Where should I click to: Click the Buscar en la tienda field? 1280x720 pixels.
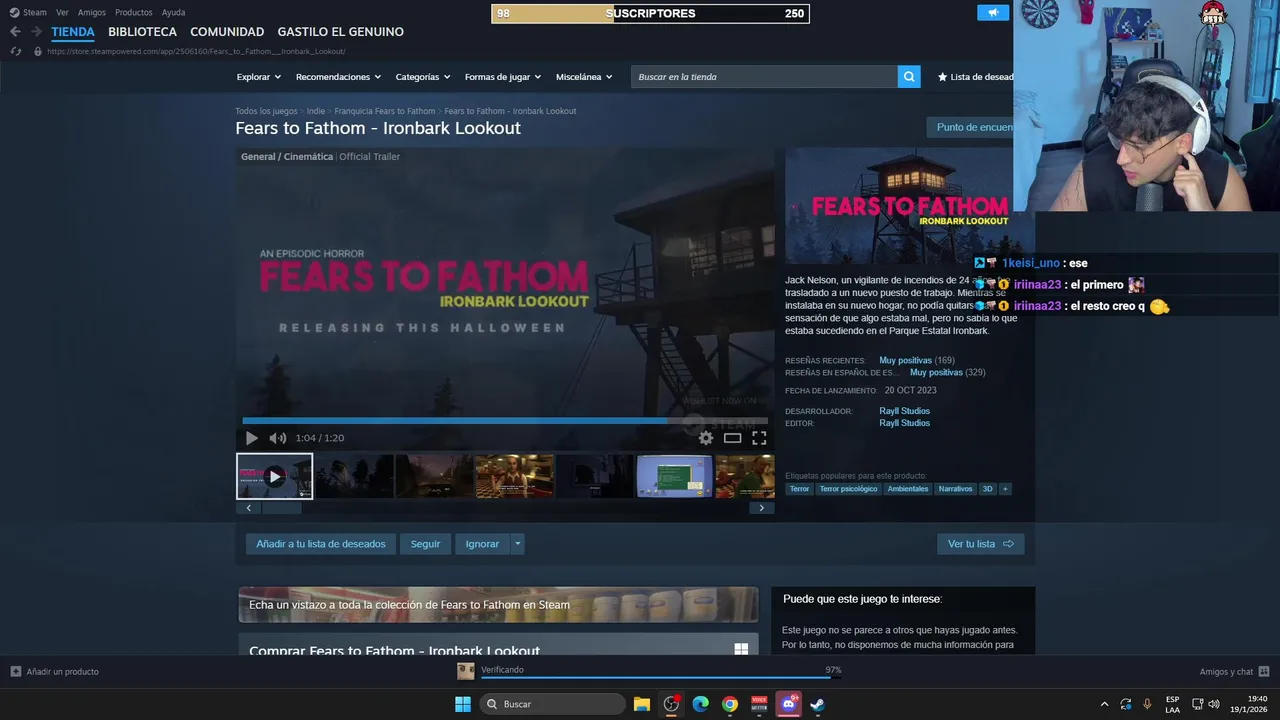(x=764, y=77)
